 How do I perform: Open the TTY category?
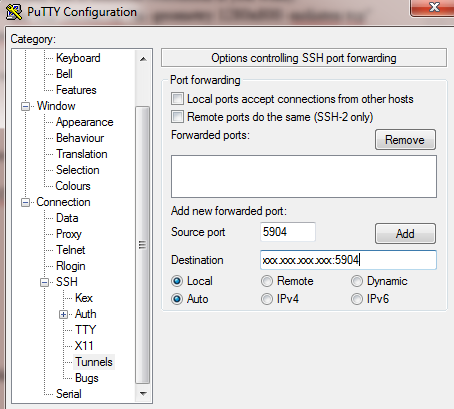tap(85, 330)
